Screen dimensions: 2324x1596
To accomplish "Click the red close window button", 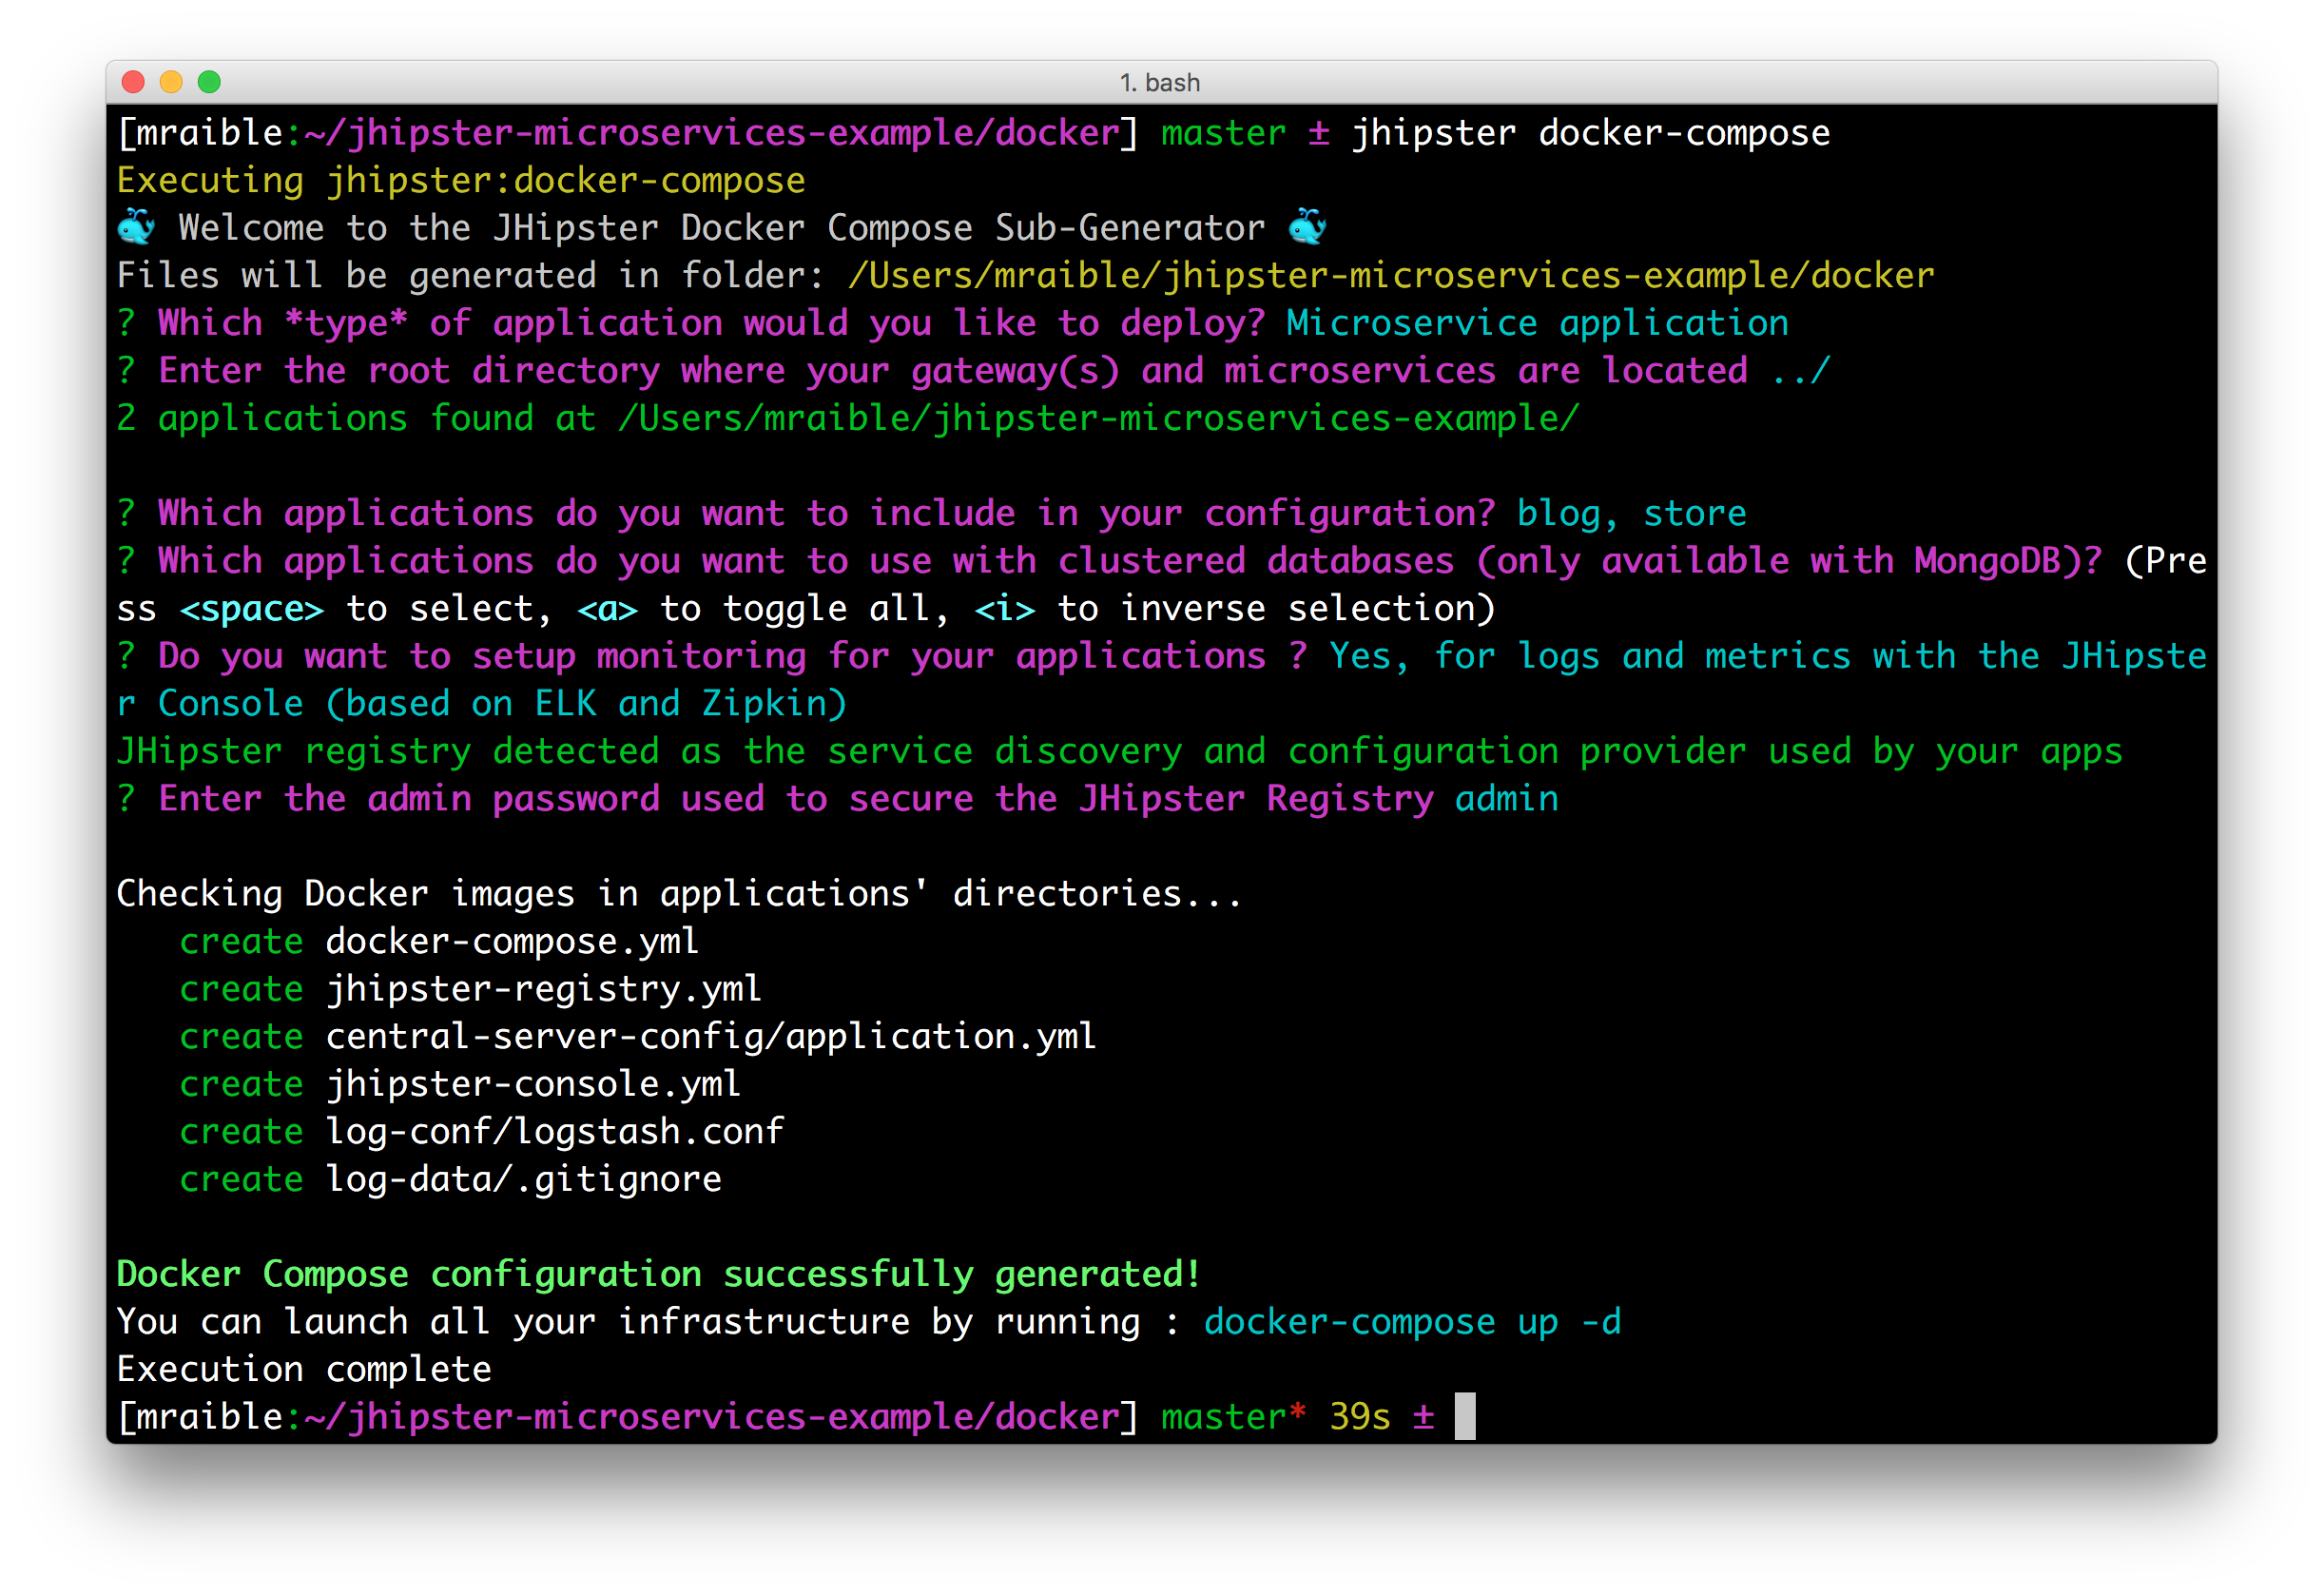I will tap(133, 82).
